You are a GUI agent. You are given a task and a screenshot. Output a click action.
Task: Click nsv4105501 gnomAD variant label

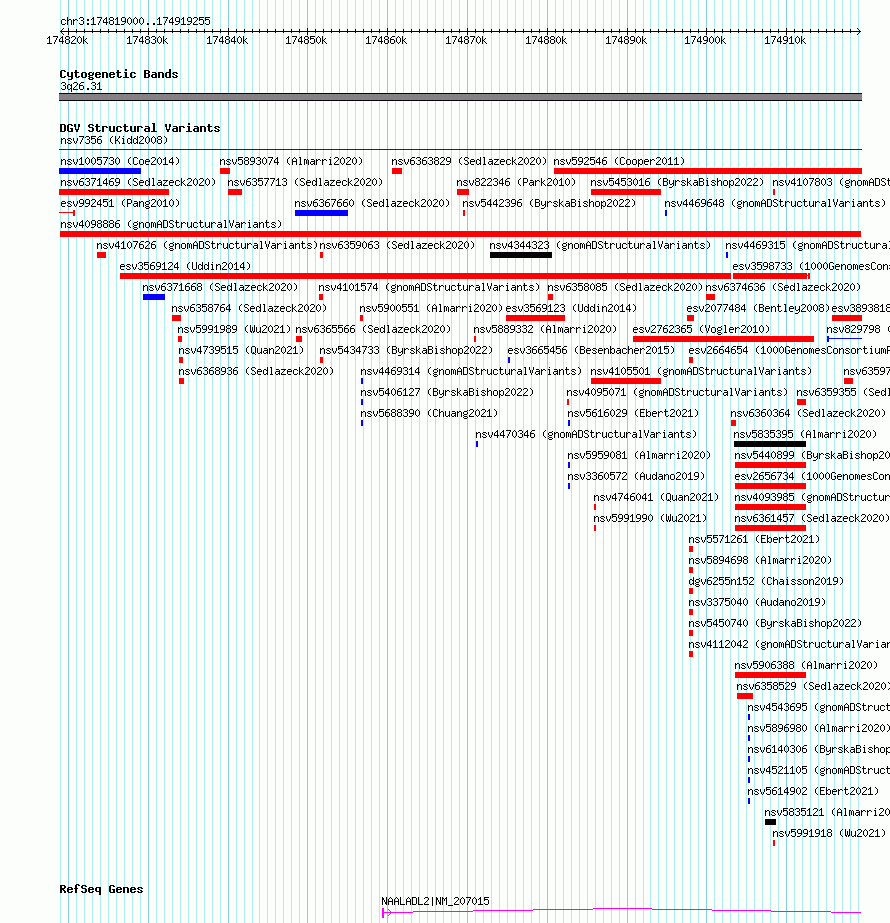click(x=701, y=371)
